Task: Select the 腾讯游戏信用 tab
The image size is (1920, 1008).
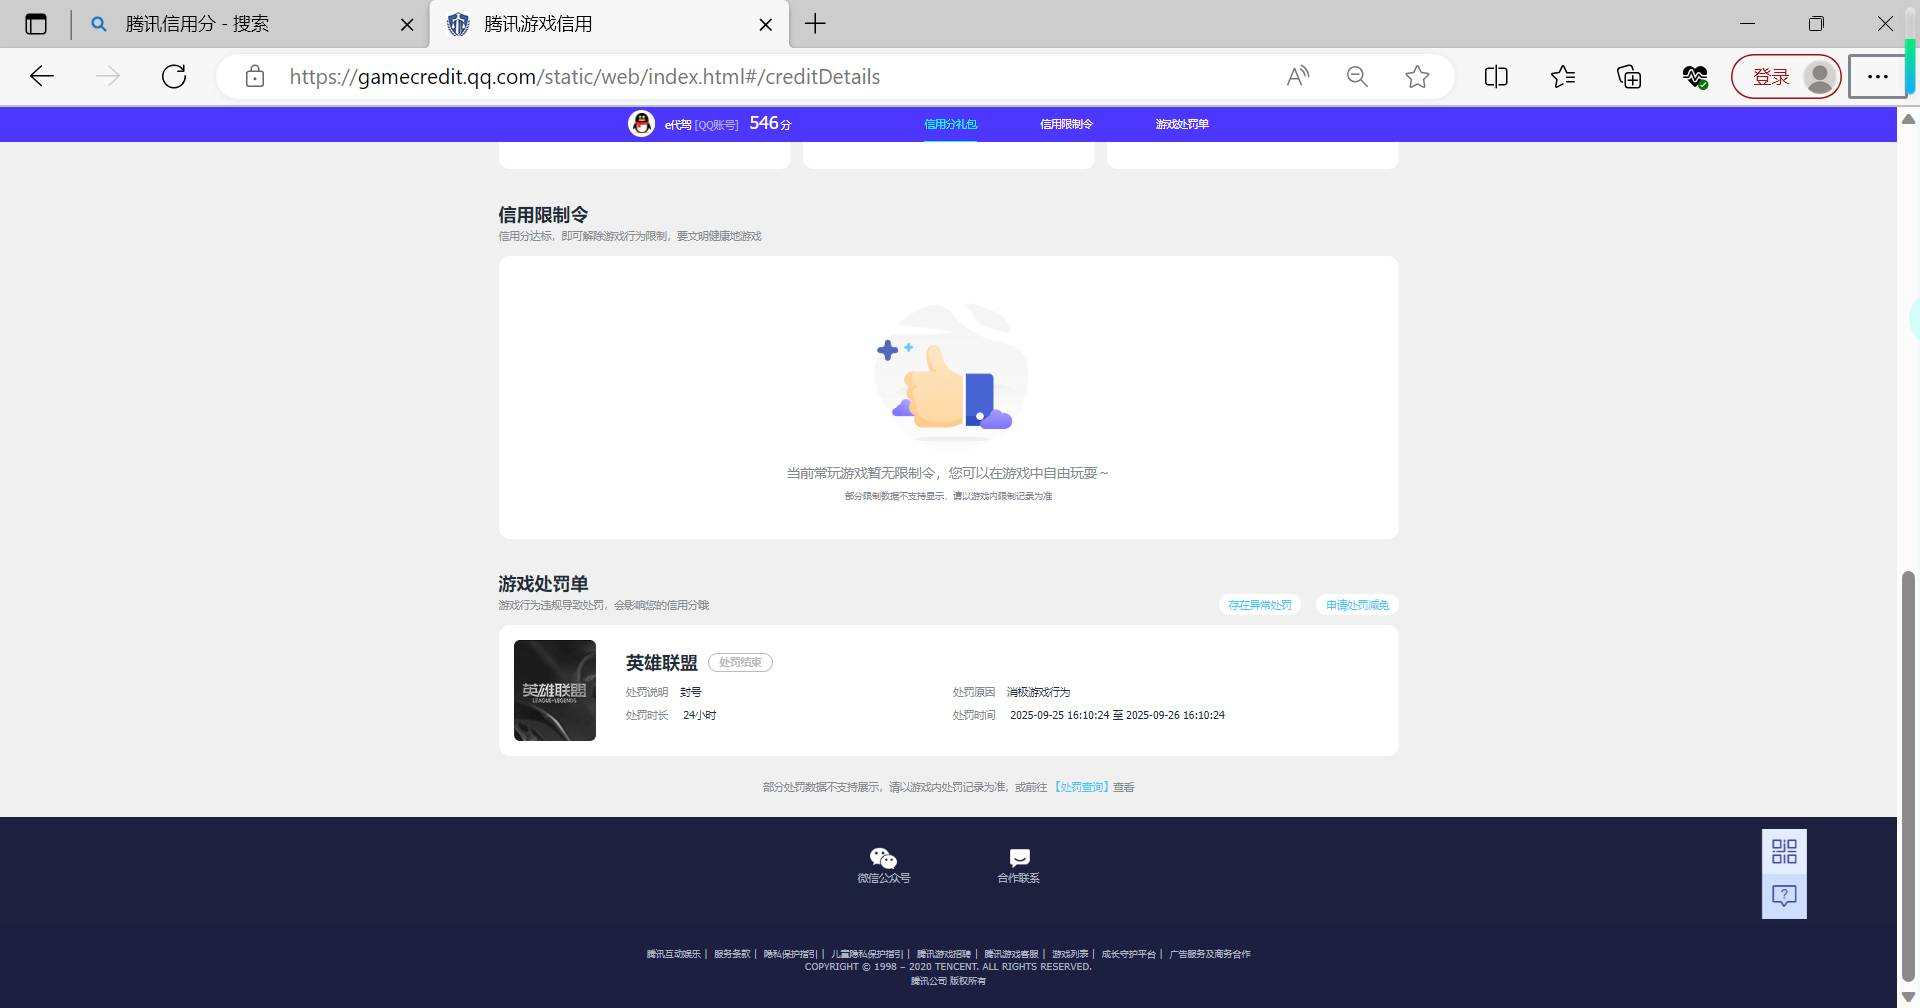Action: pos(610,24)
